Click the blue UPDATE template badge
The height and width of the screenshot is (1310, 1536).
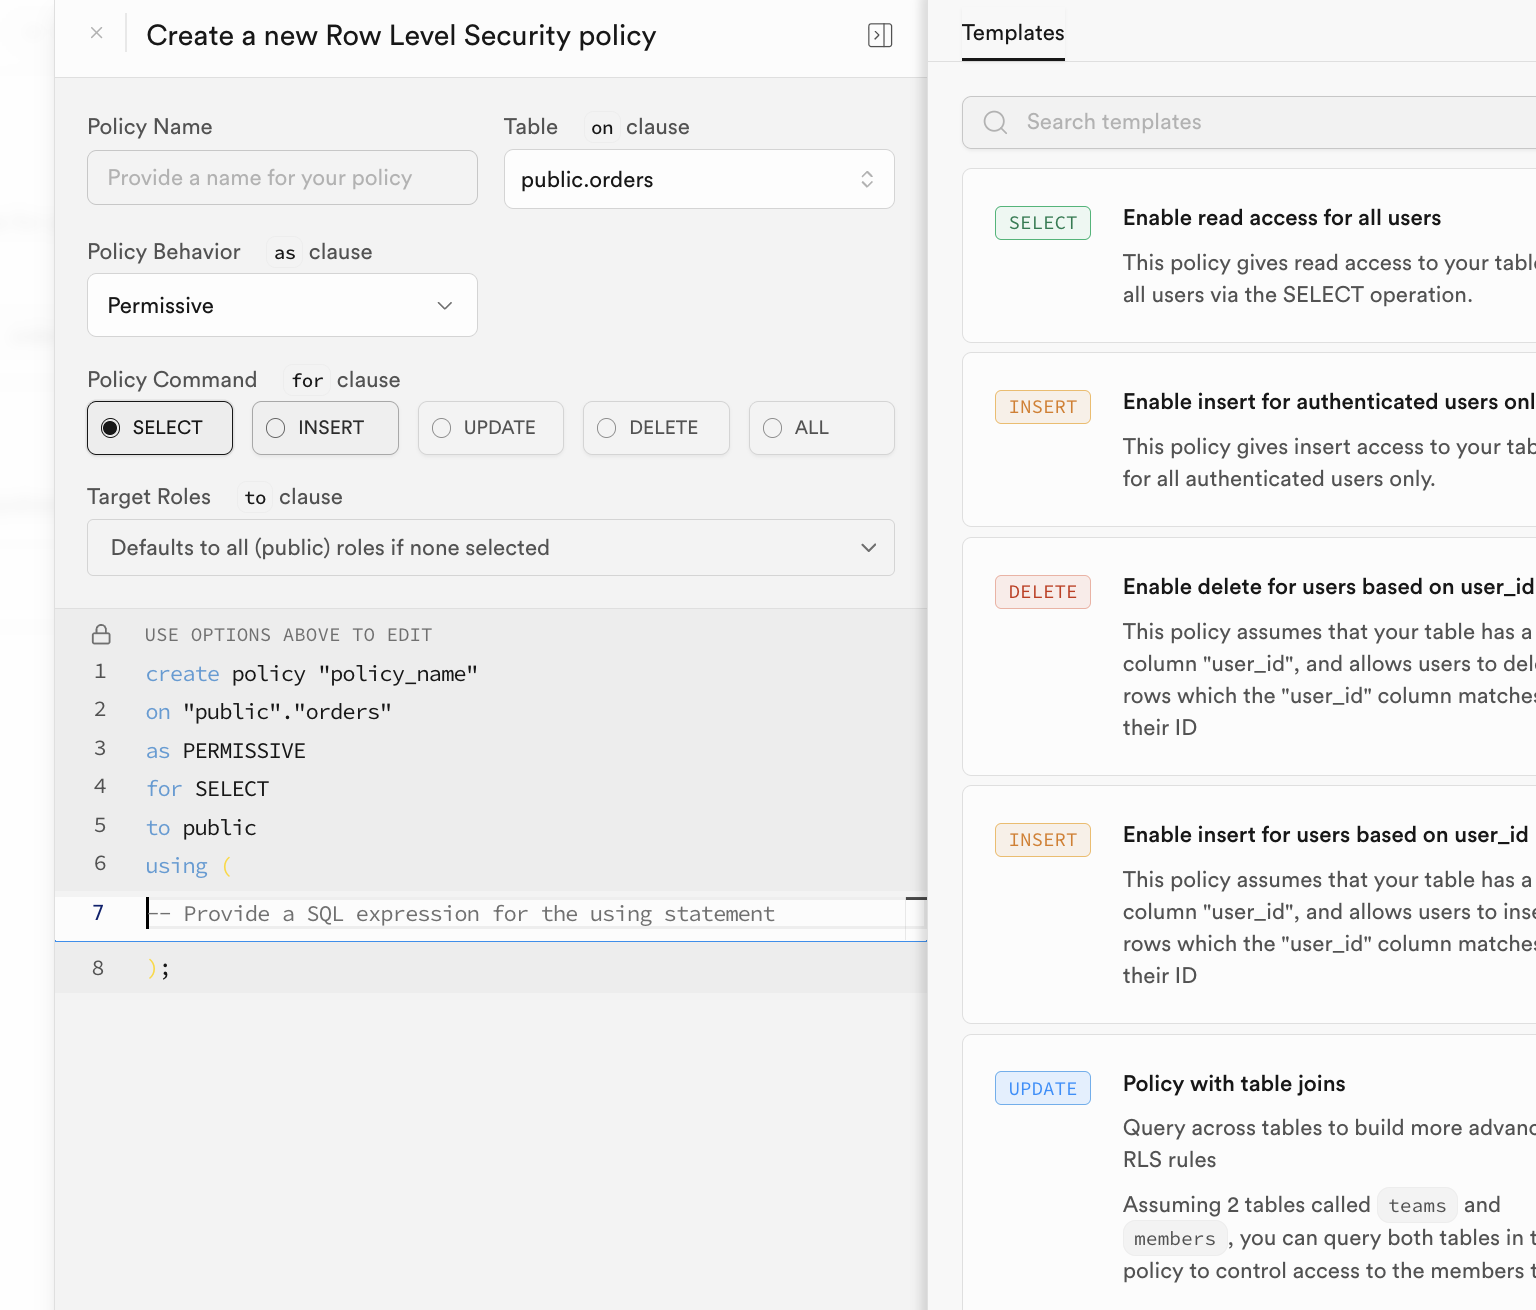pos(1042,1089)
